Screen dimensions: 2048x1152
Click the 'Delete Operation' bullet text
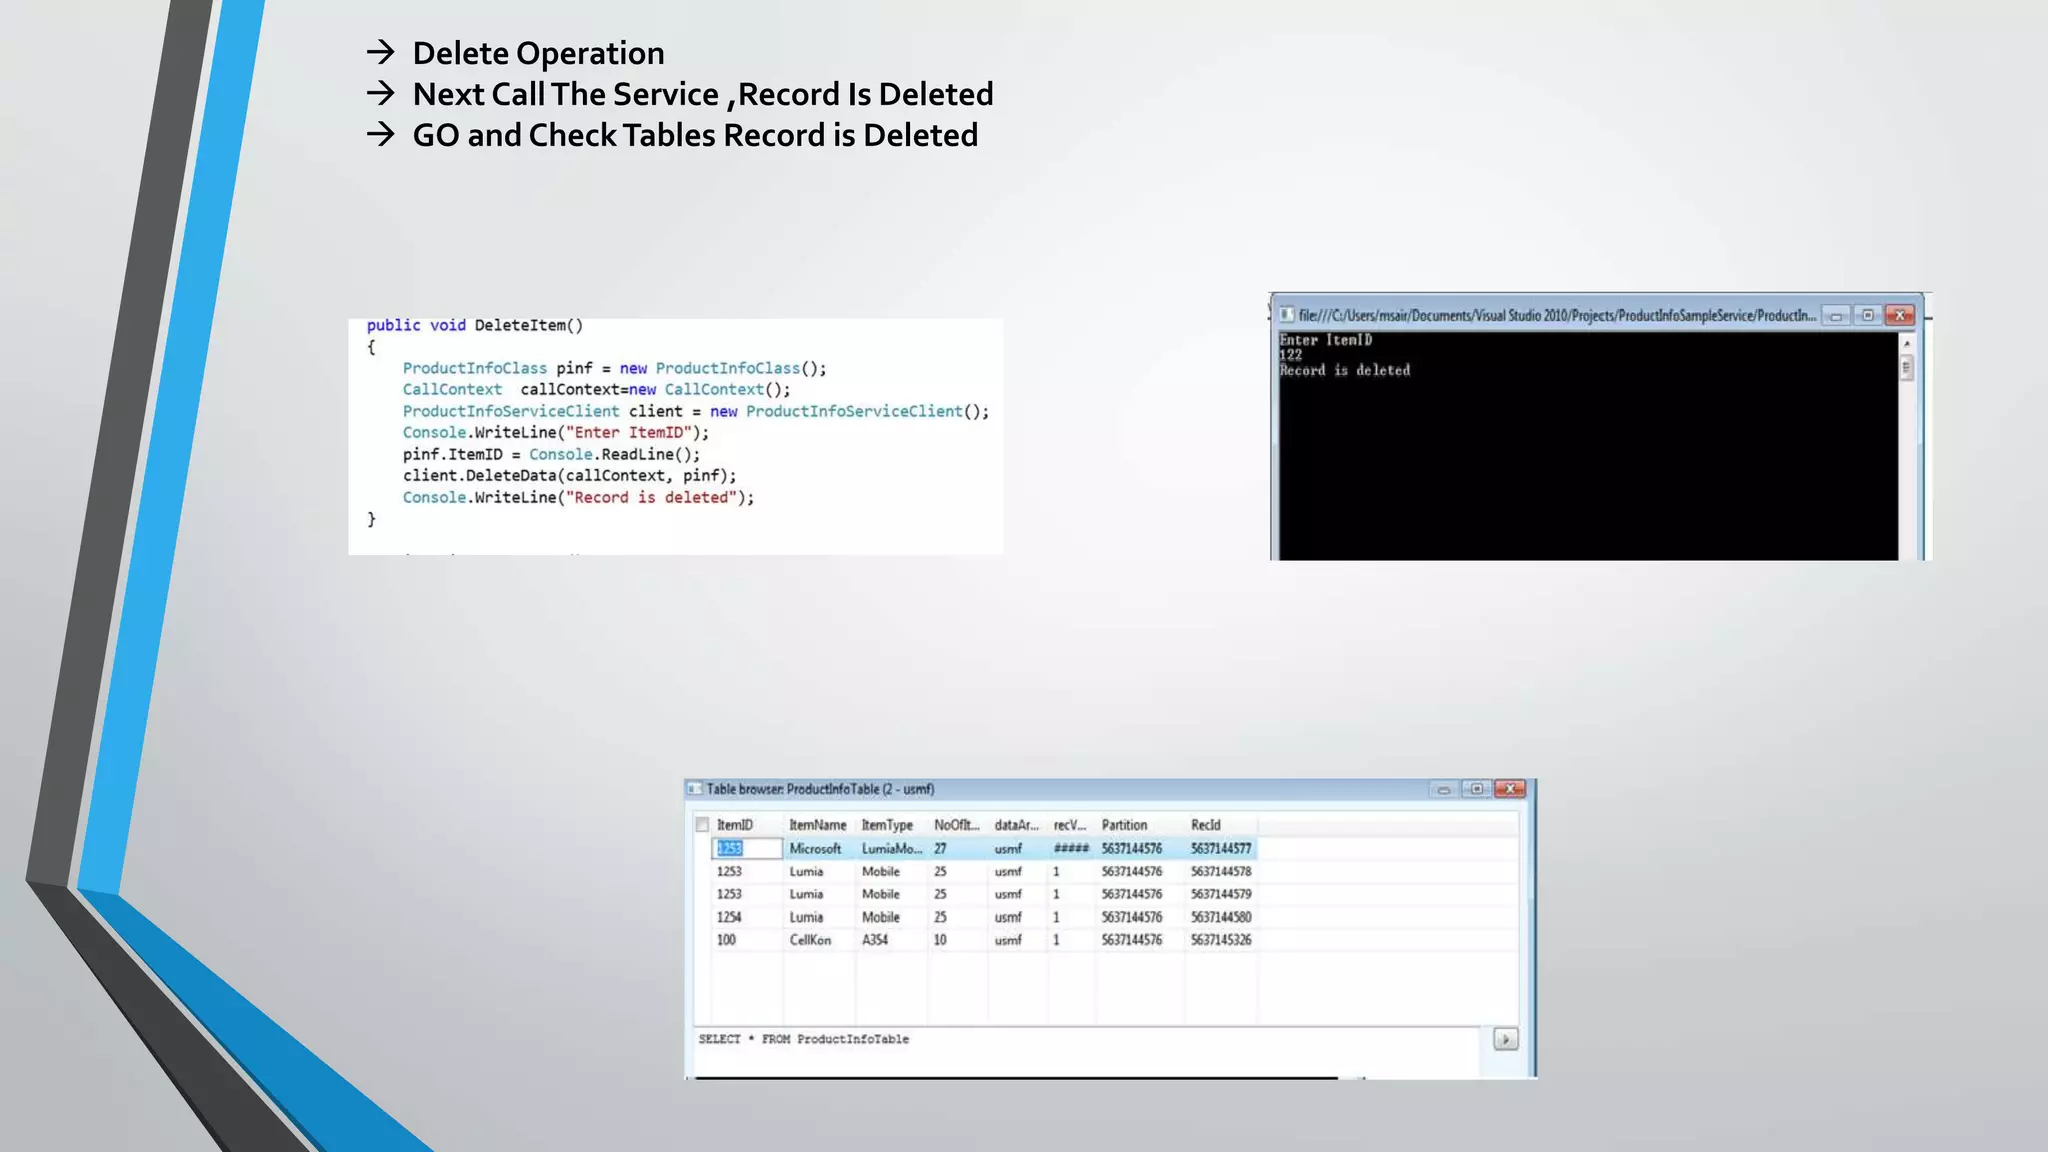point(538,53)
